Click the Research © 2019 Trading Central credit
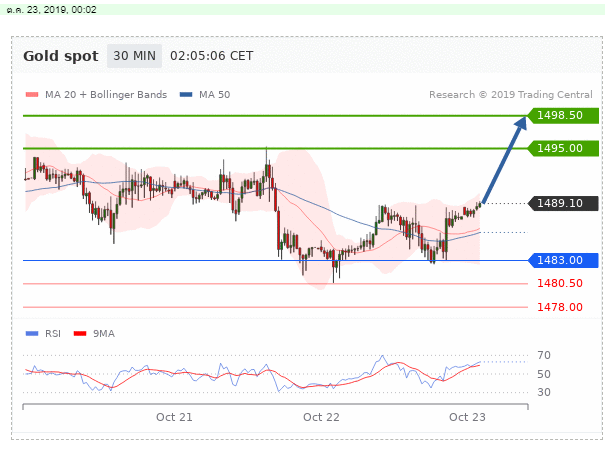Screen dimensions: 605x450 (x=510, y=95)
